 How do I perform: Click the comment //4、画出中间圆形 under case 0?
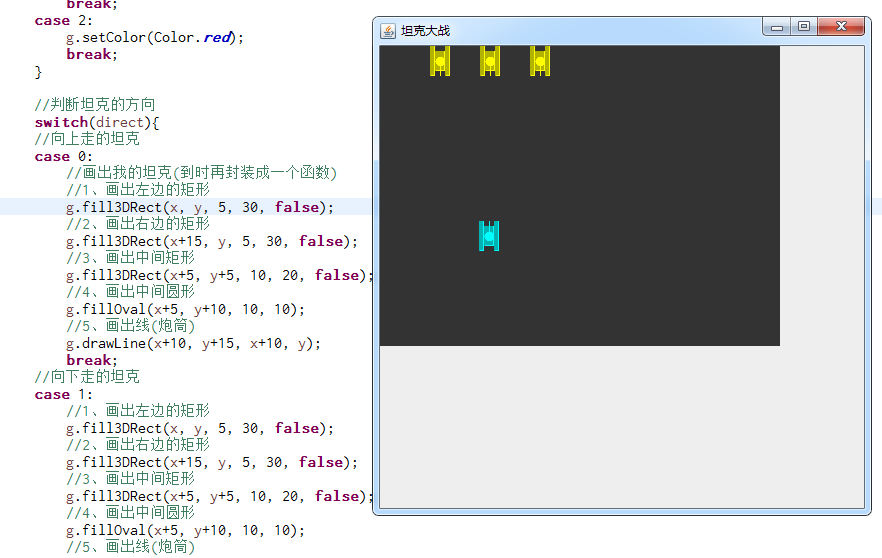[x=130, y=291]
